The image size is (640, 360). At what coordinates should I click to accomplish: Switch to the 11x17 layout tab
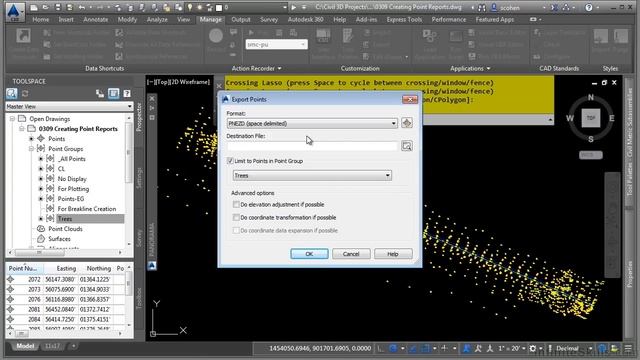pos(52,346)
